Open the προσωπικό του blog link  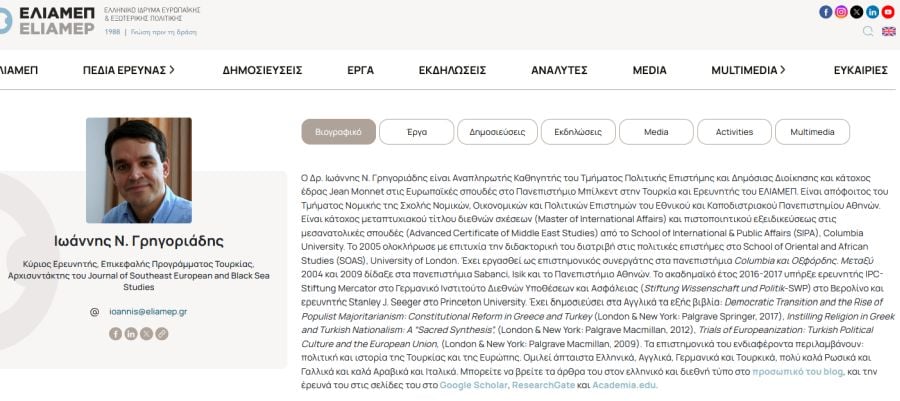click(x=798, y=372)
